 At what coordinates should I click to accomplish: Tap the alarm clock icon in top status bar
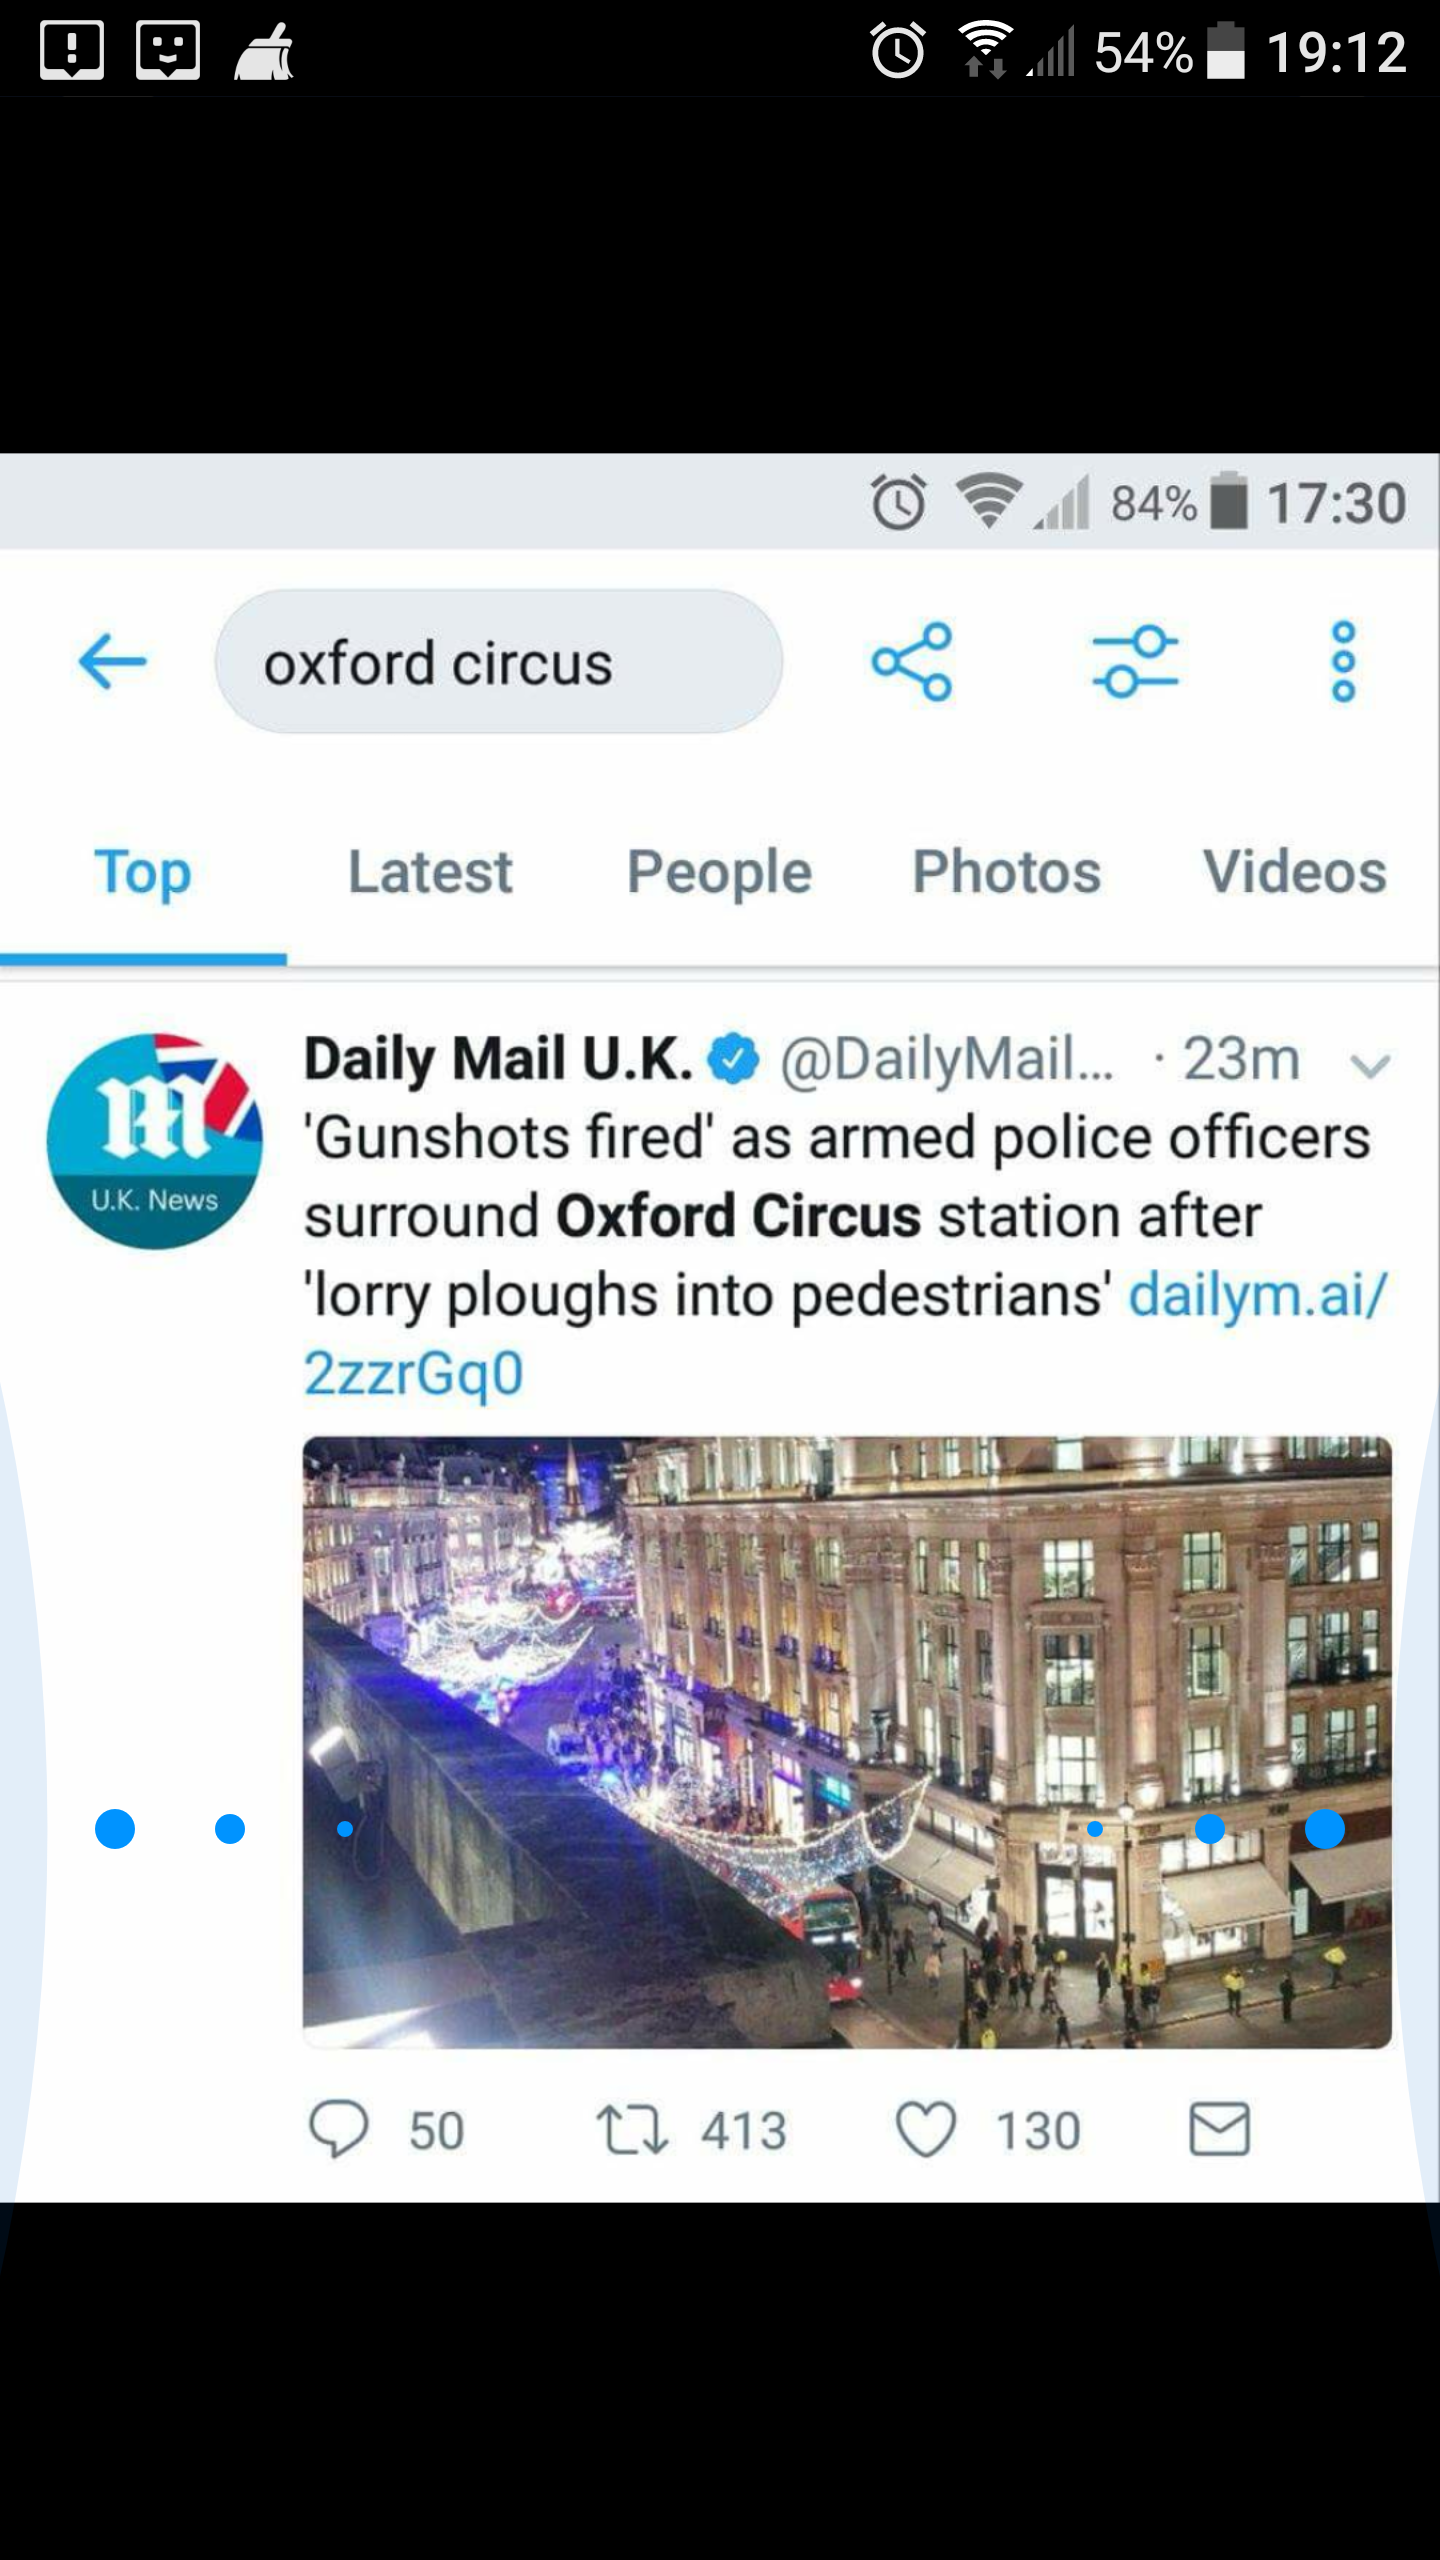[x=897, y=51]
